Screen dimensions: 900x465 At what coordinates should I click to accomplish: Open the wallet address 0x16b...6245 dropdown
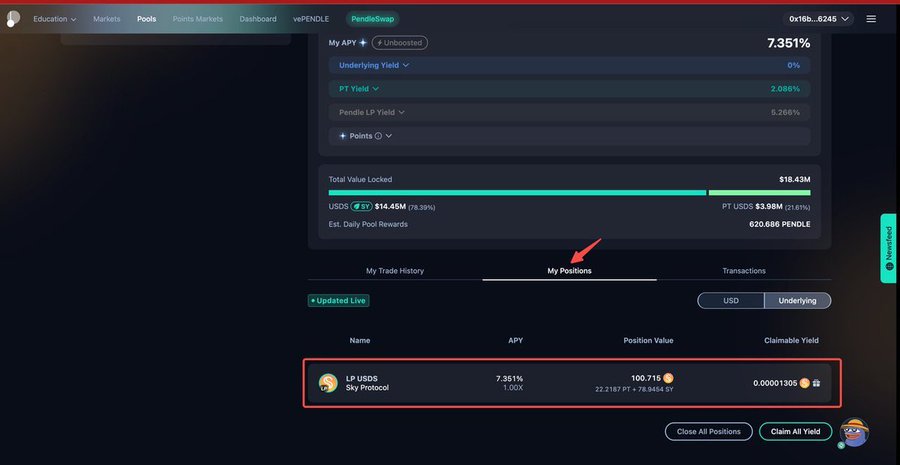click(x=819, y=18)
